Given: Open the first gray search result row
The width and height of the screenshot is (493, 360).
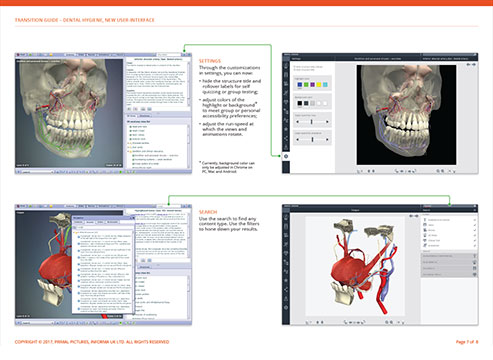Looking at the screenshot, I should tap(450, 256).
